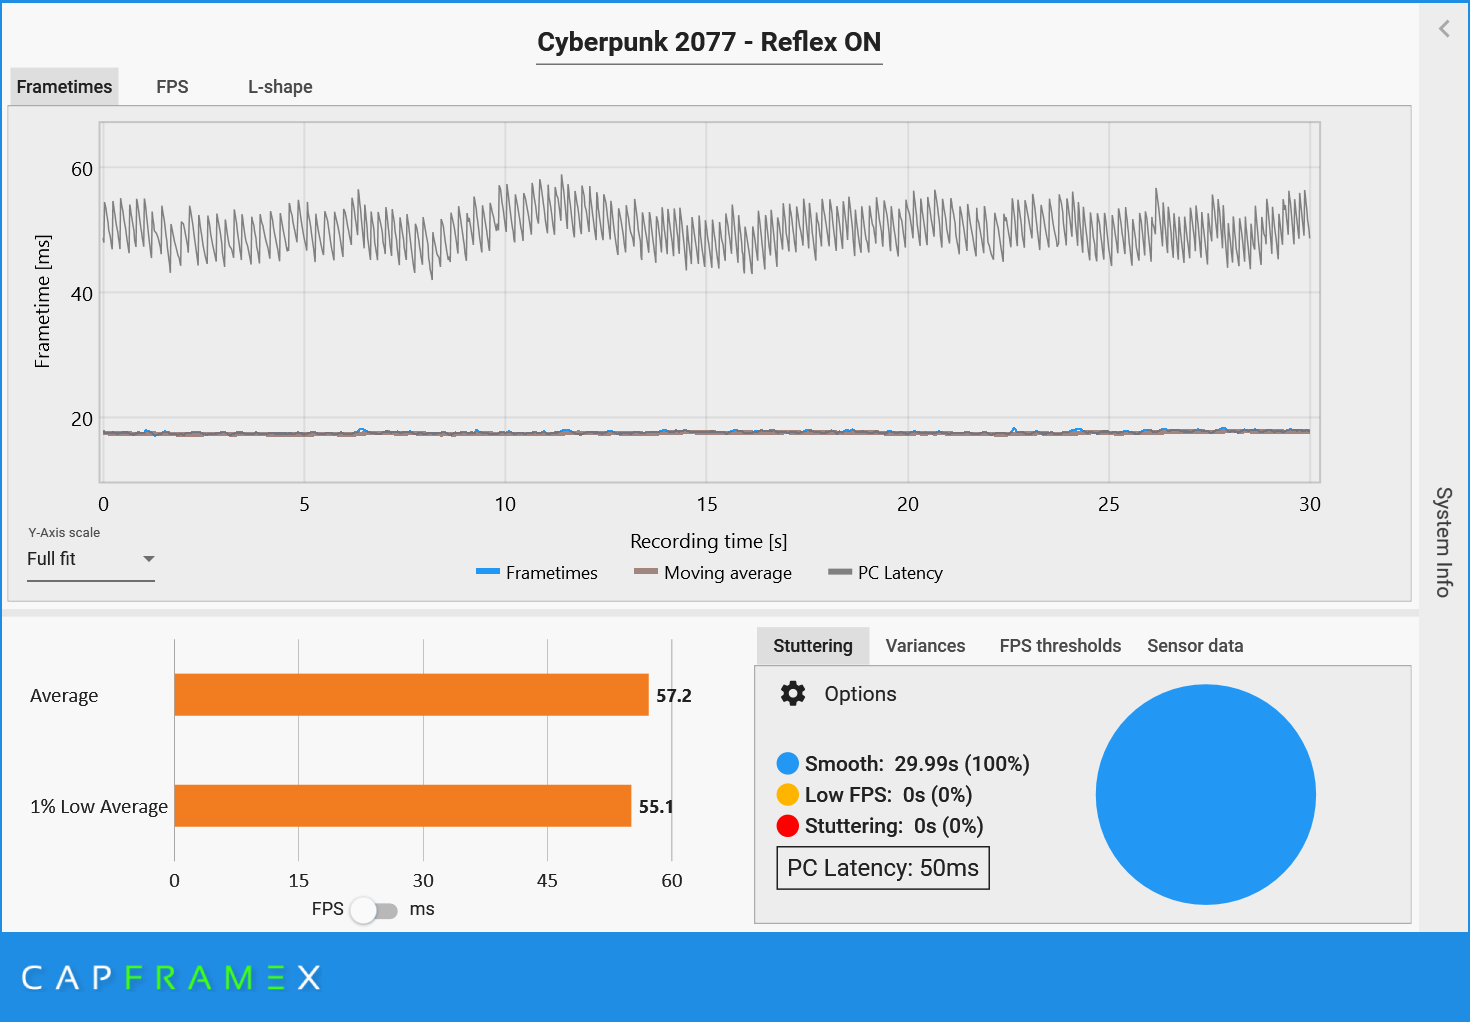
Task: Click the Y-Axis scale dropdown arrow
Action: tap(148, 559)
